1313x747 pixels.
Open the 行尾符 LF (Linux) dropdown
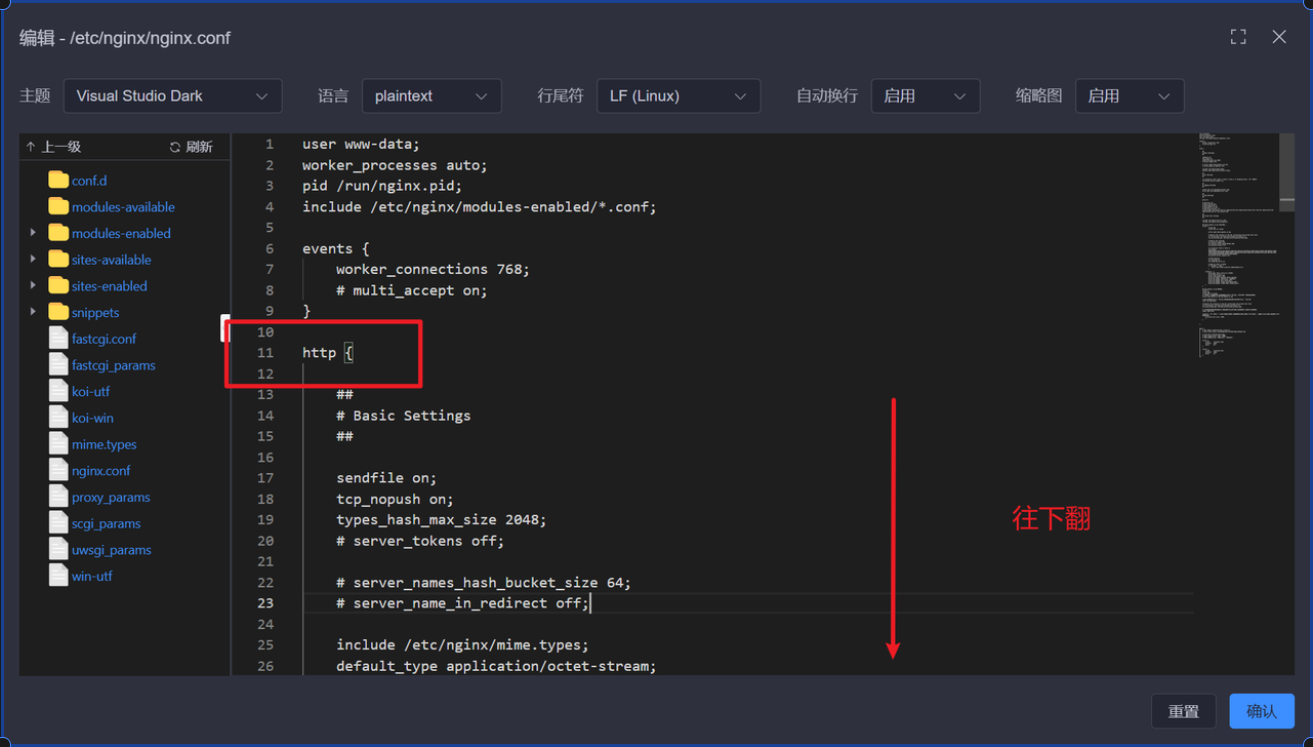coord(679,96)
